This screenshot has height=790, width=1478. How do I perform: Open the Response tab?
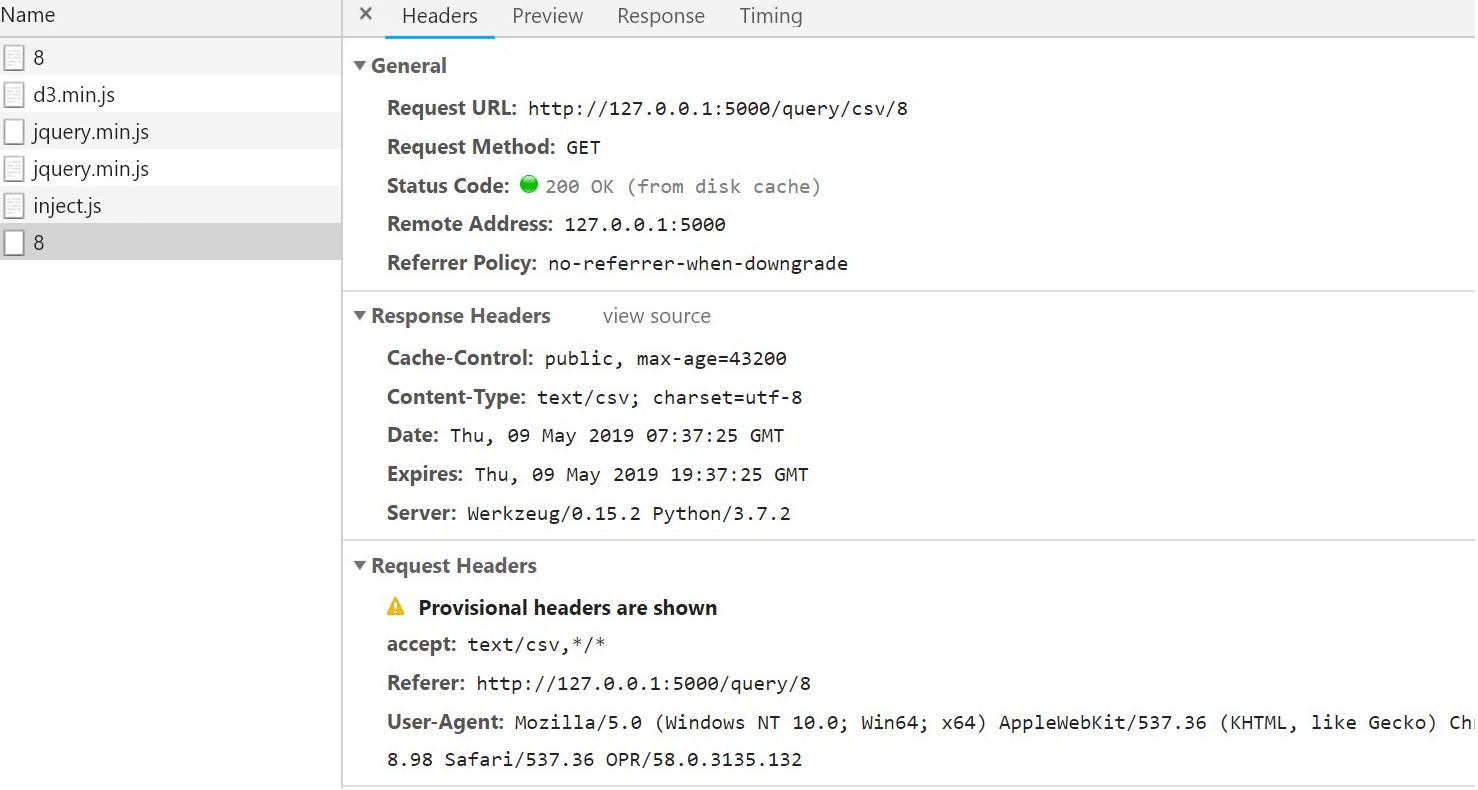[660, 16]
